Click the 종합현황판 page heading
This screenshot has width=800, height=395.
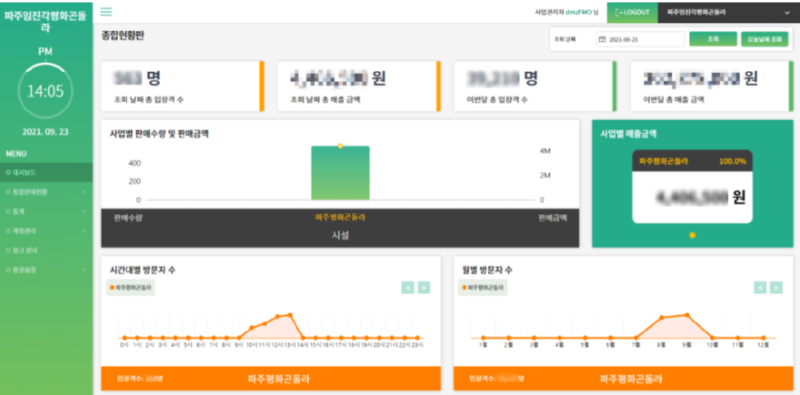[x=122, y=36]
